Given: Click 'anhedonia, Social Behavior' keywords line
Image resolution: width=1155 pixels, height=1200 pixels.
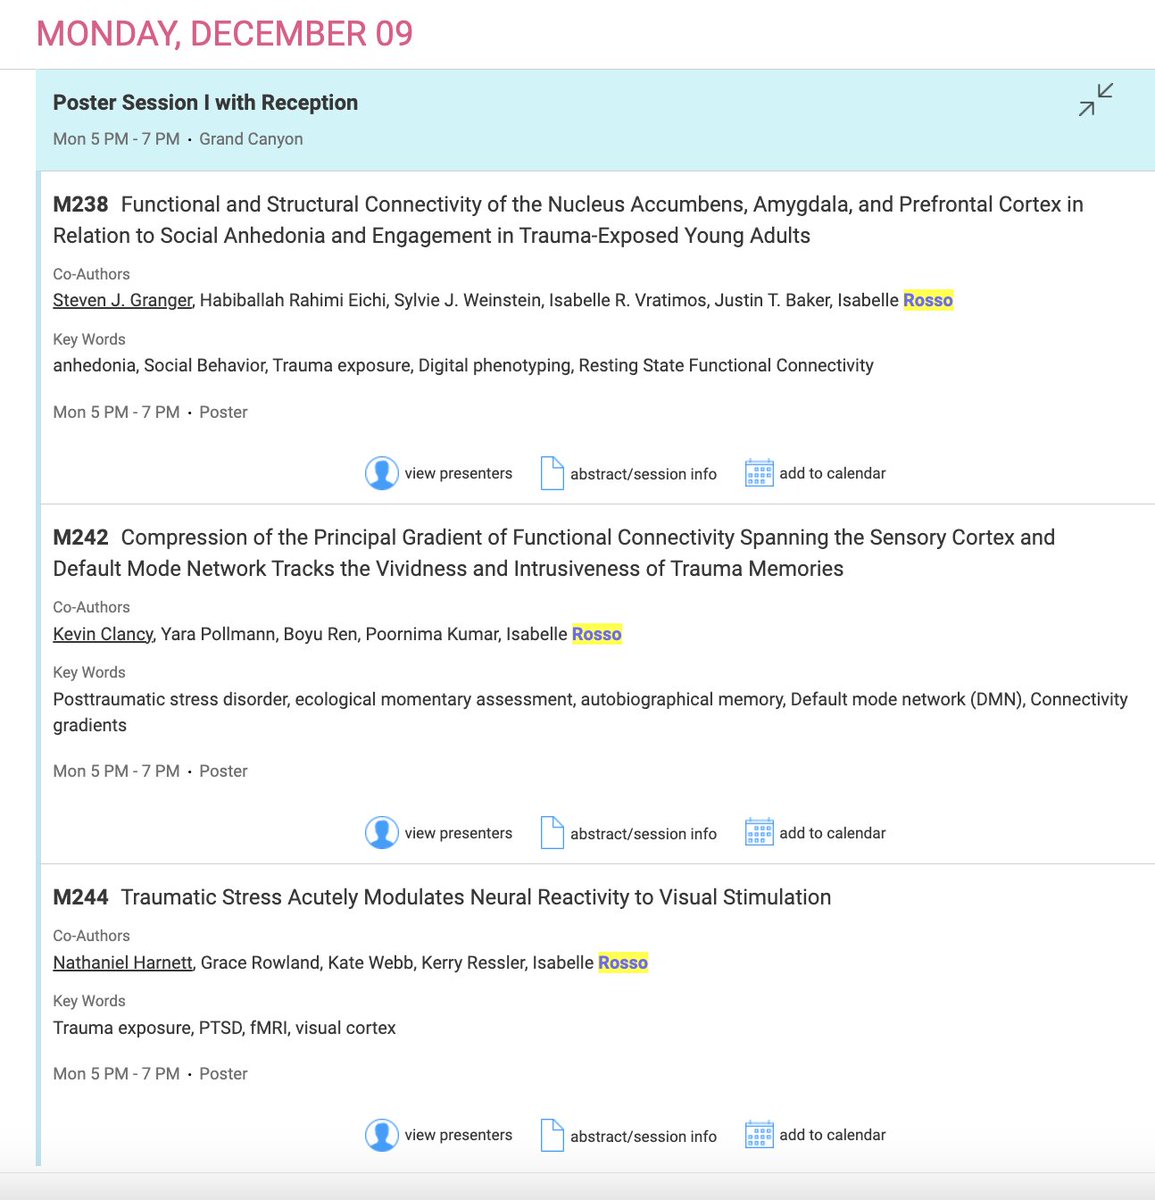Looking at the screenshot, I should (x=463, y=365).
